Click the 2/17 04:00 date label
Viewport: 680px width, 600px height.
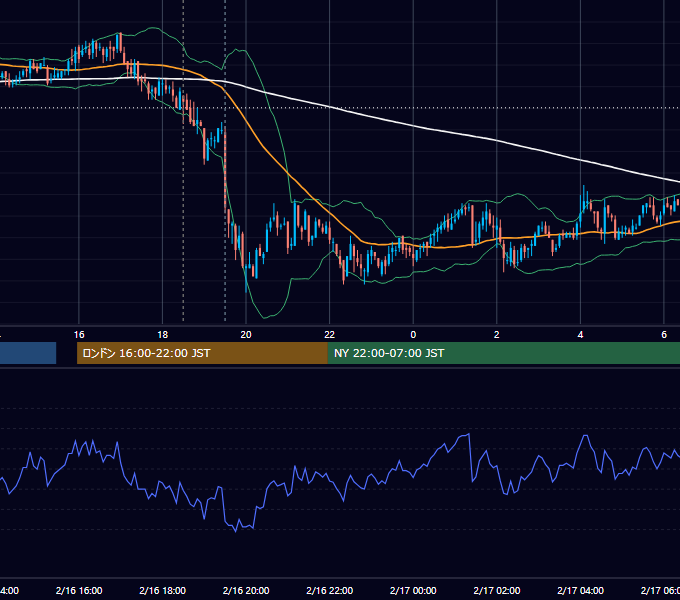pos(580,590)
